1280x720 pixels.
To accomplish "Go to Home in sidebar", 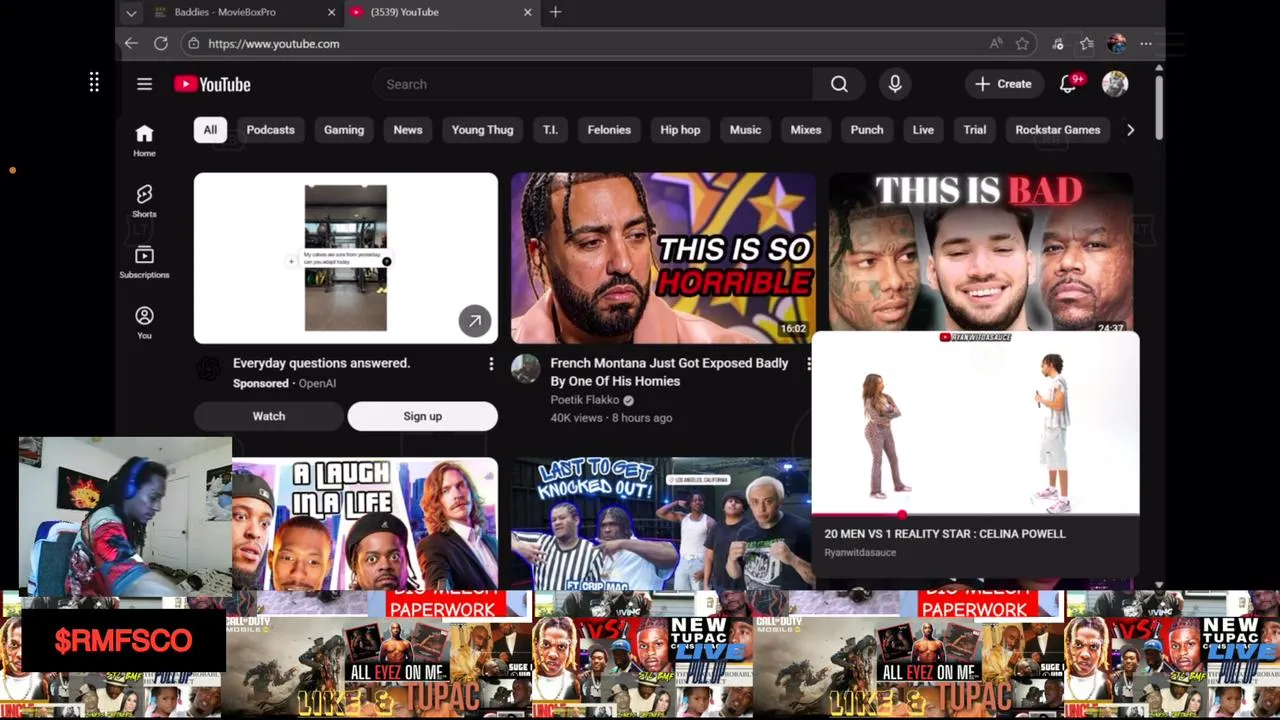I will pyautogui.click(x=144, y=141).
